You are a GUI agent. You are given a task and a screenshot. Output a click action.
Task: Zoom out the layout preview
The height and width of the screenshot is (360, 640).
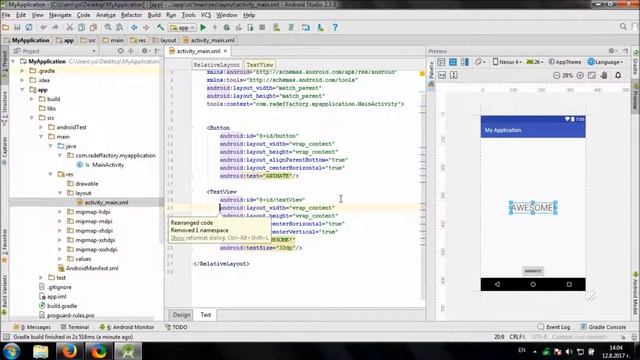pyautogui.click(x=556, y=76)
